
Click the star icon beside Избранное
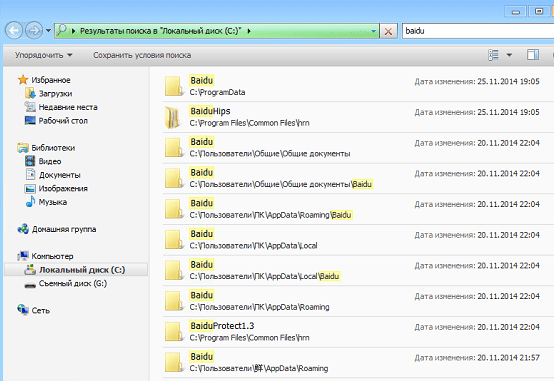pos(23,80)
